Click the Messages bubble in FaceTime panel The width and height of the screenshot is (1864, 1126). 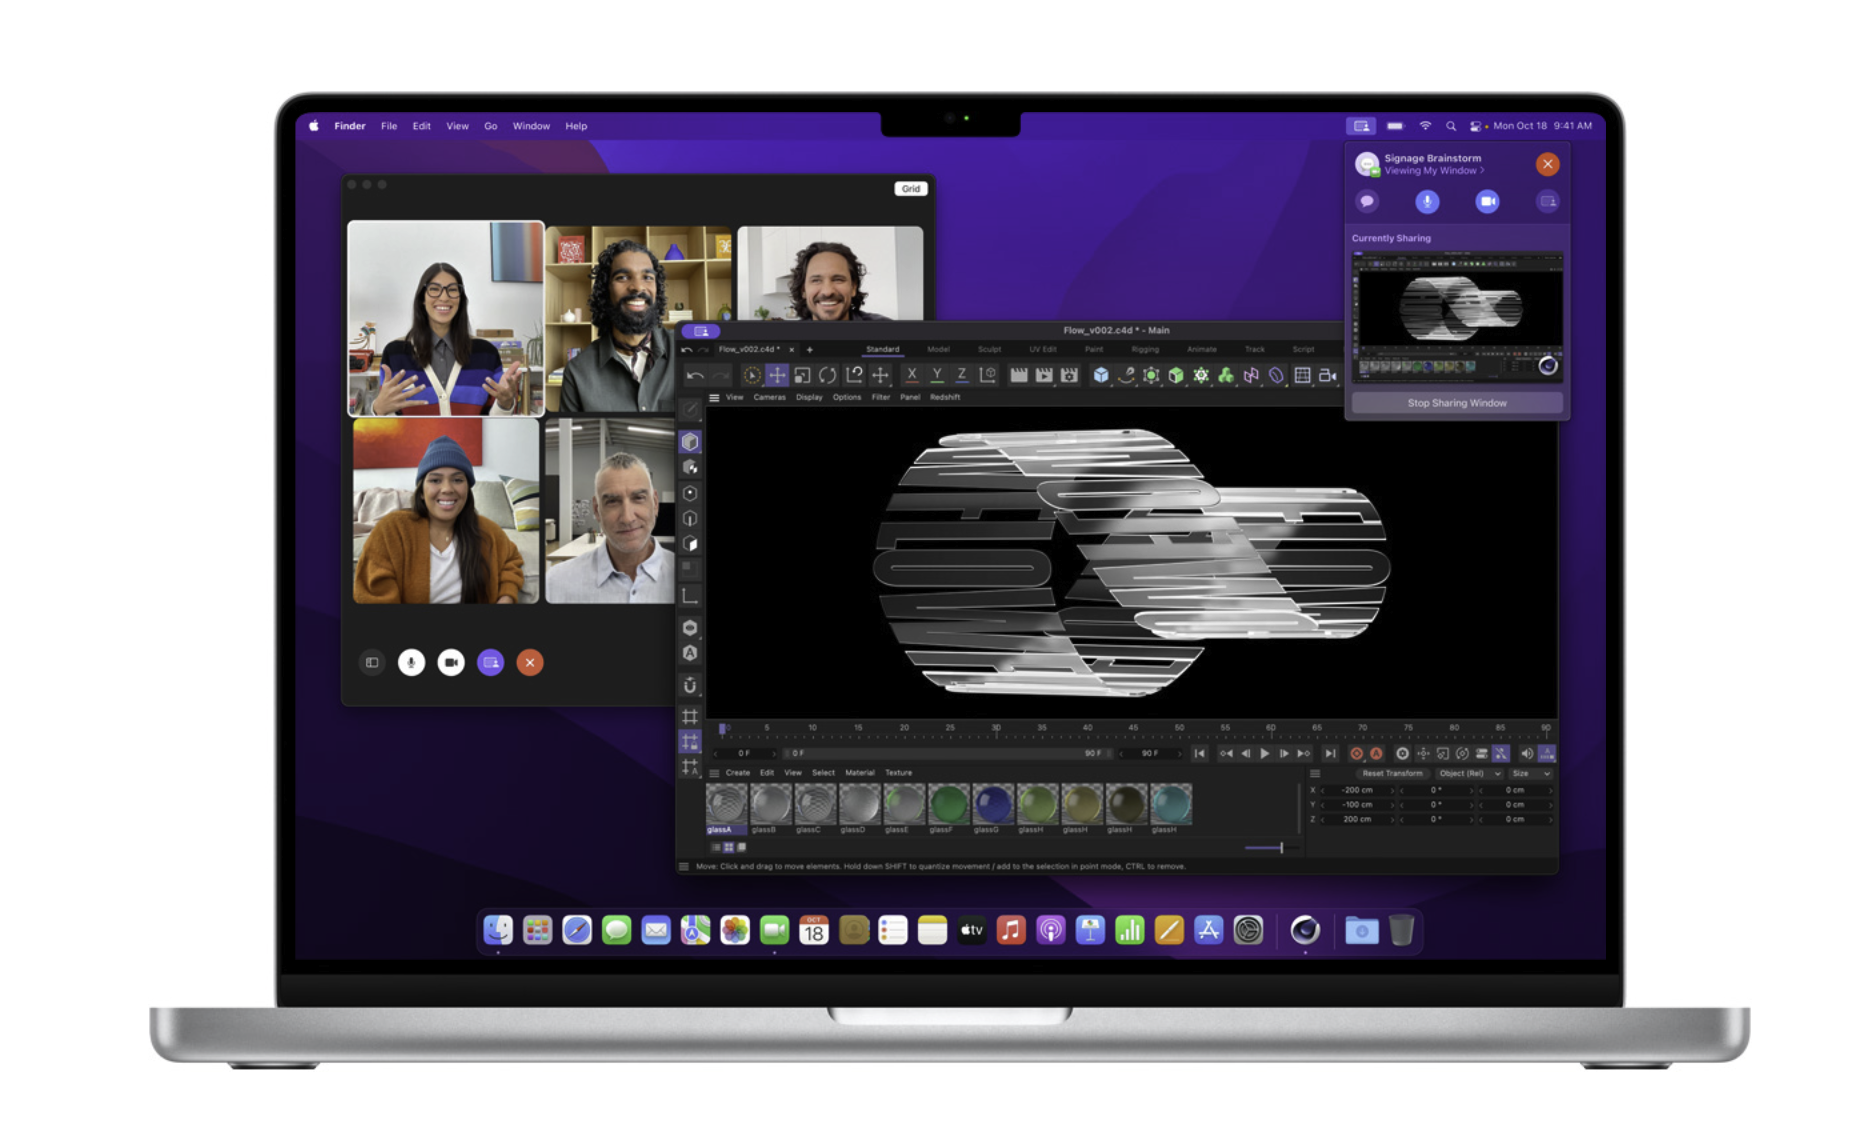1367,202
